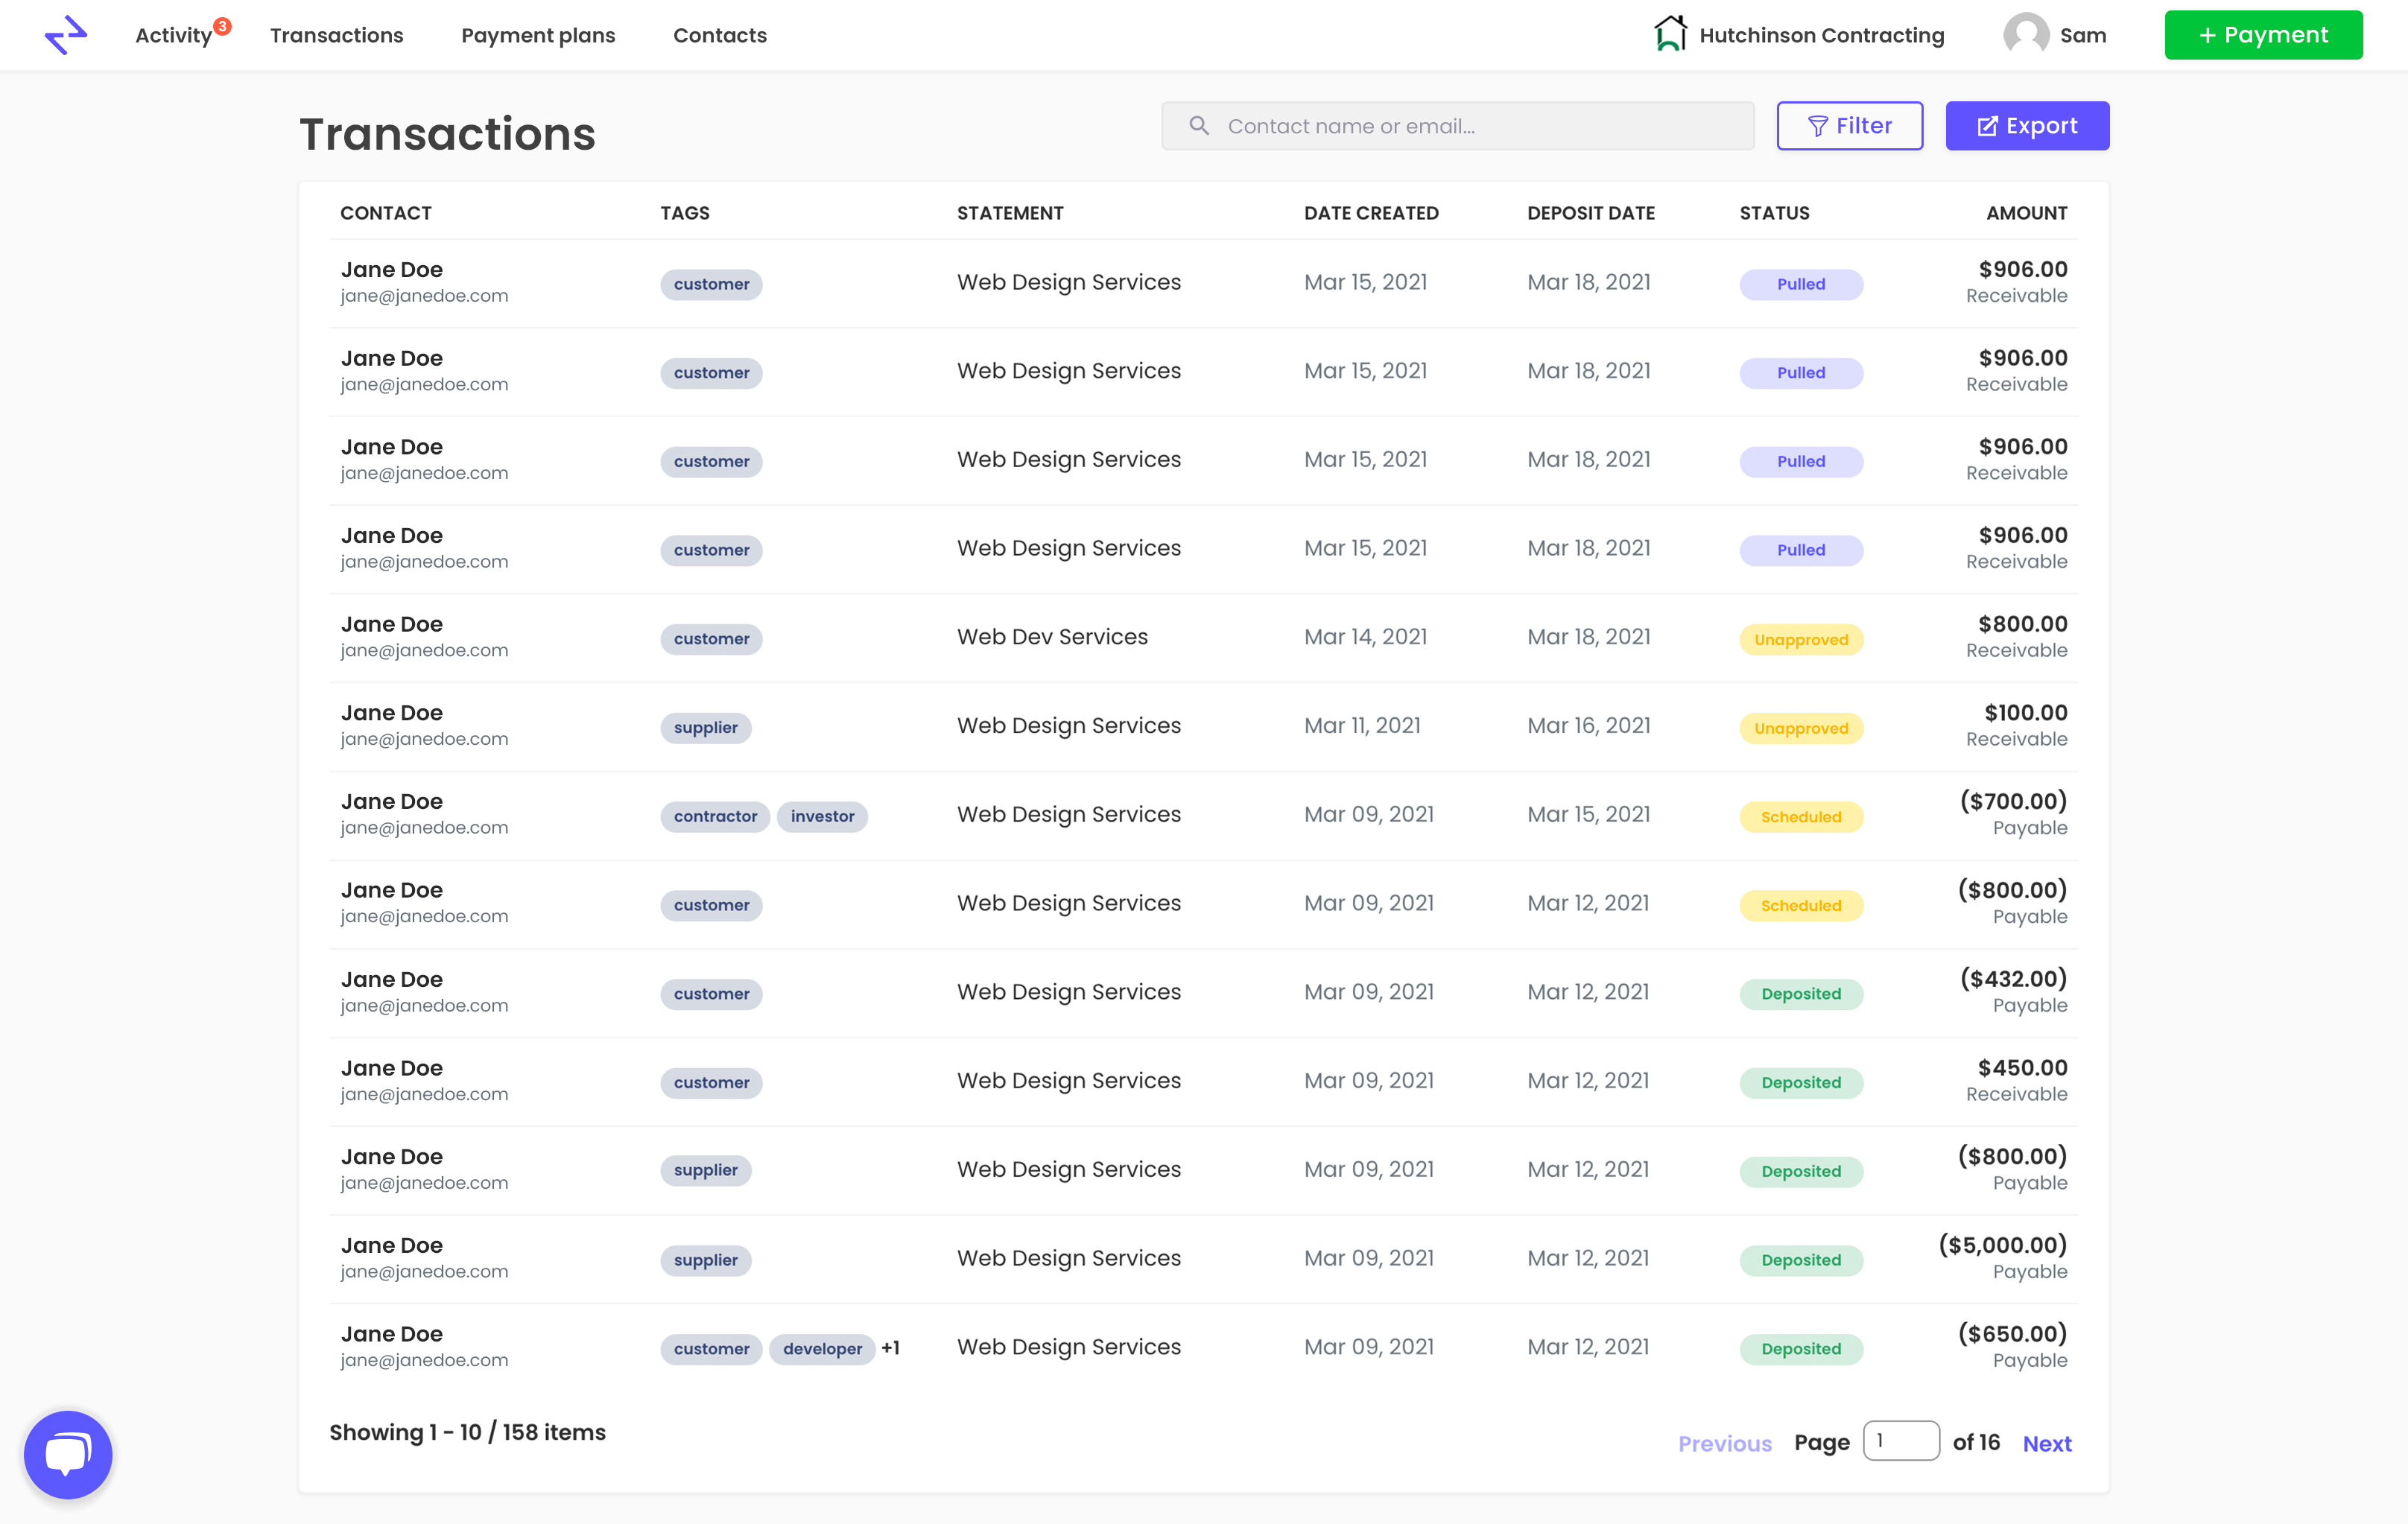Click Sam's profile avatar
The width and height of the screenshot is (2408, 1524).
point(2026,35)
